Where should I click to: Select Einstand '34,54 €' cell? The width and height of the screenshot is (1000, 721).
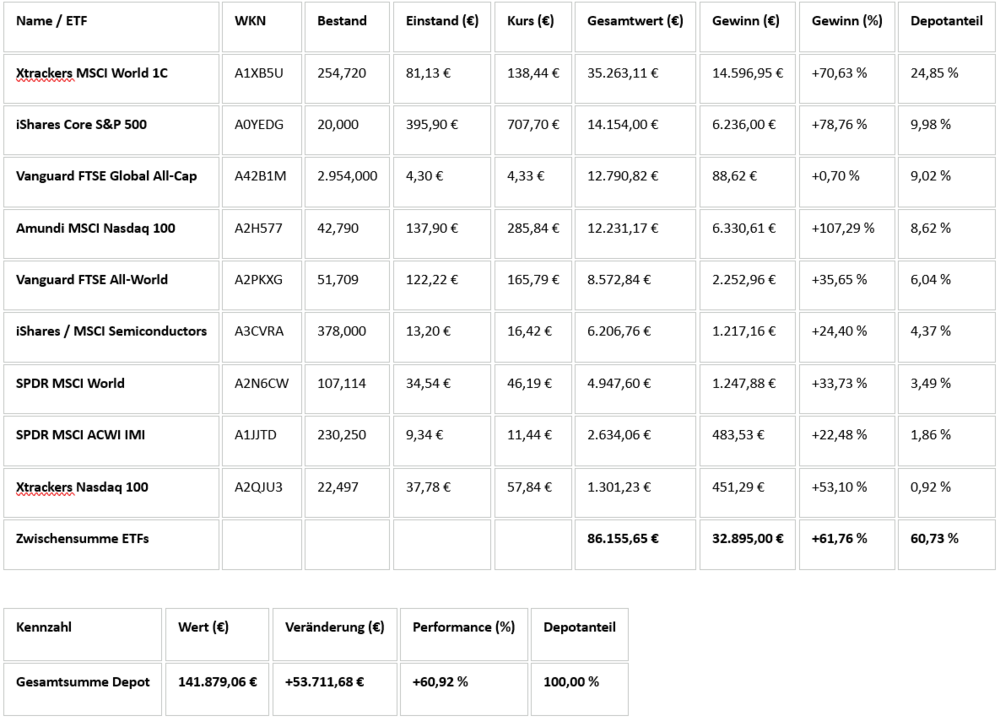442,390
